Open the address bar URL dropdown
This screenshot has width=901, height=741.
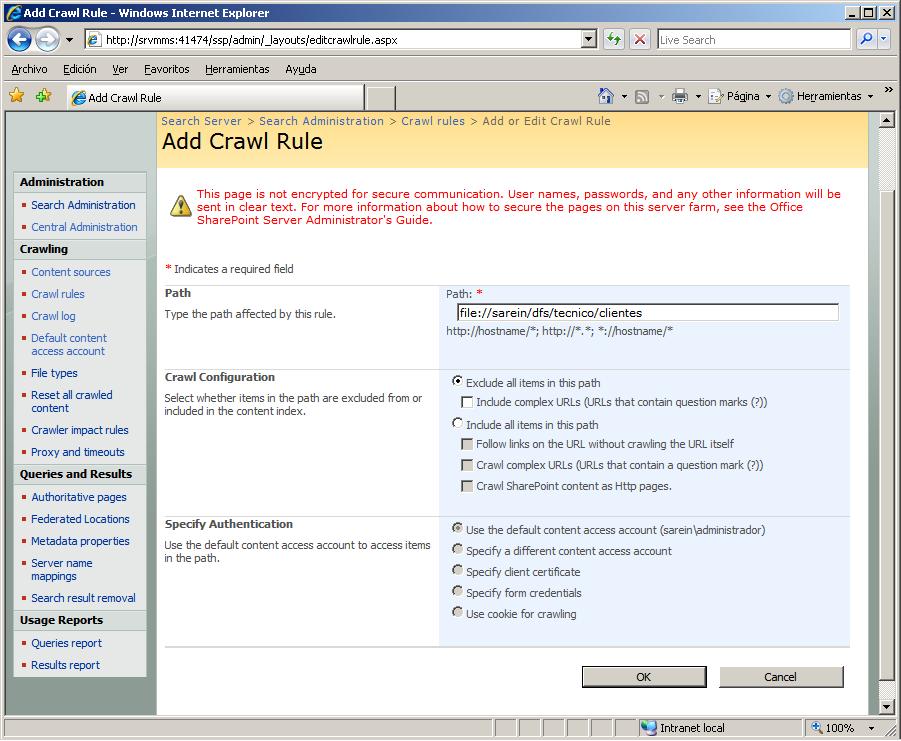pos(588,40)
